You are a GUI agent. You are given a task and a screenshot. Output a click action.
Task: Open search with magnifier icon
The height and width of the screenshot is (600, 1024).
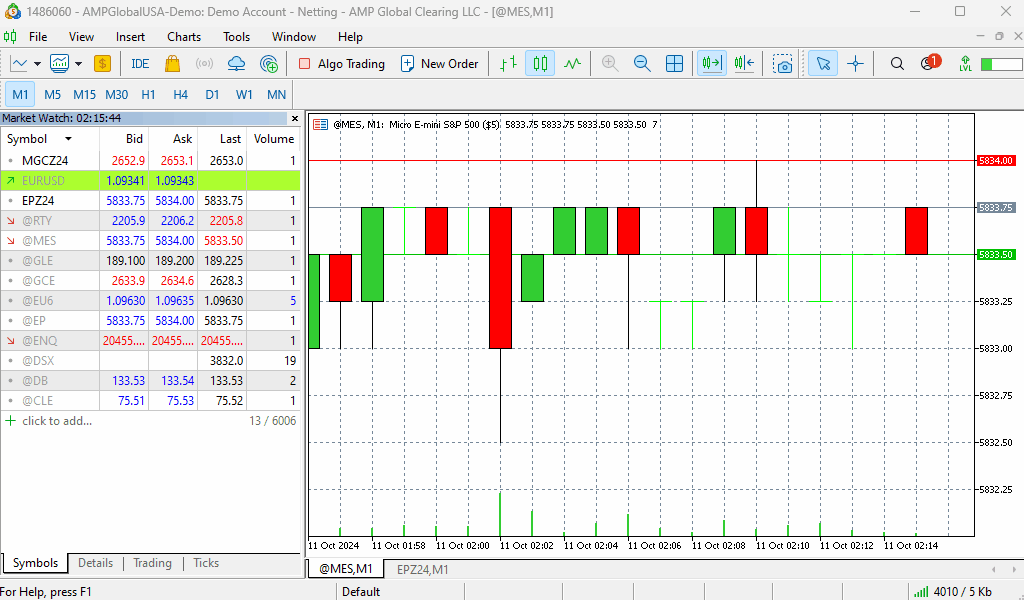[897, 63]
